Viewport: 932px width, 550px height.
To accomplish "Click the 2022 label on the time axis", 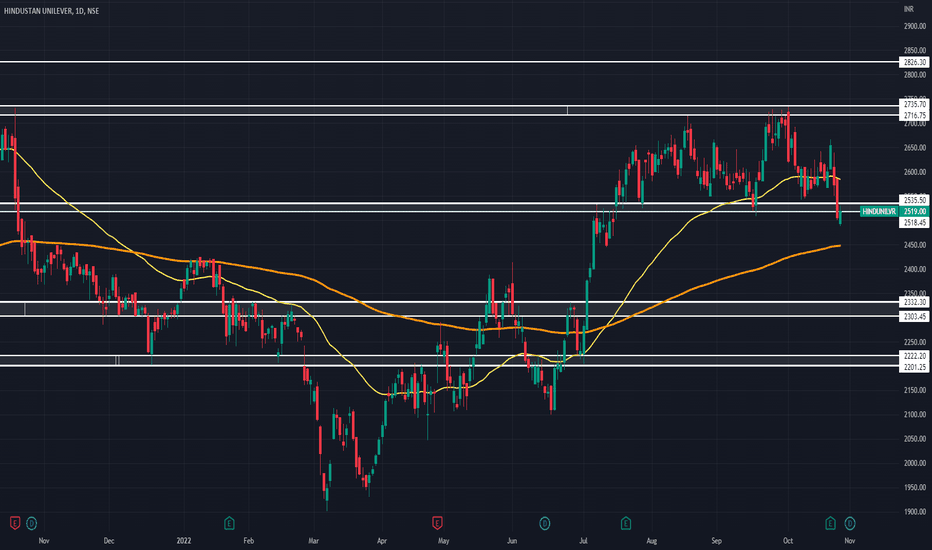I will click(x=184, y=541).
